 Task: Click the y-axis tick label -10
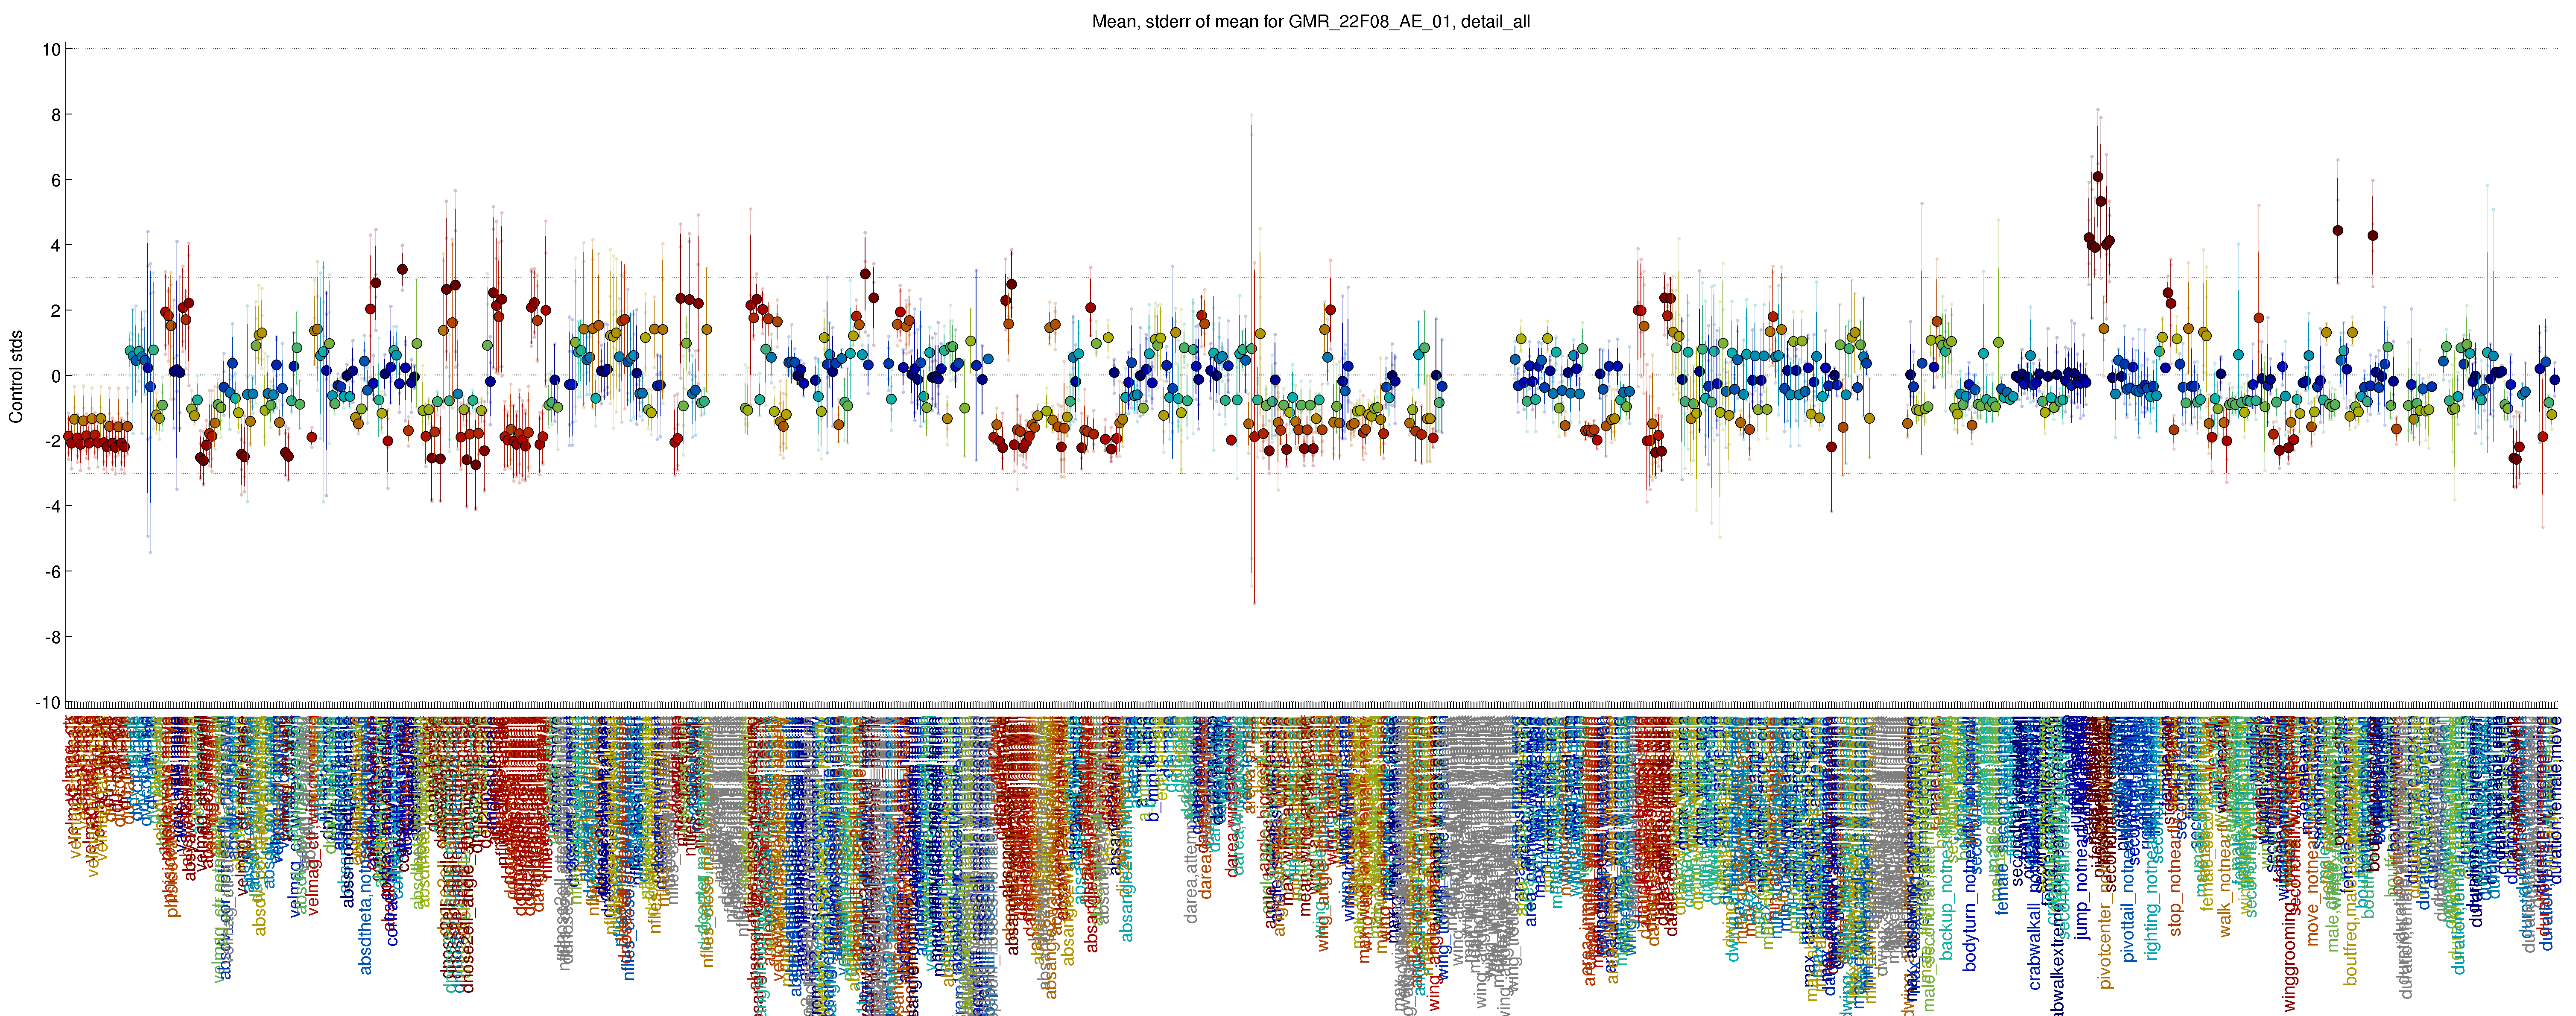tap(48, 703)
